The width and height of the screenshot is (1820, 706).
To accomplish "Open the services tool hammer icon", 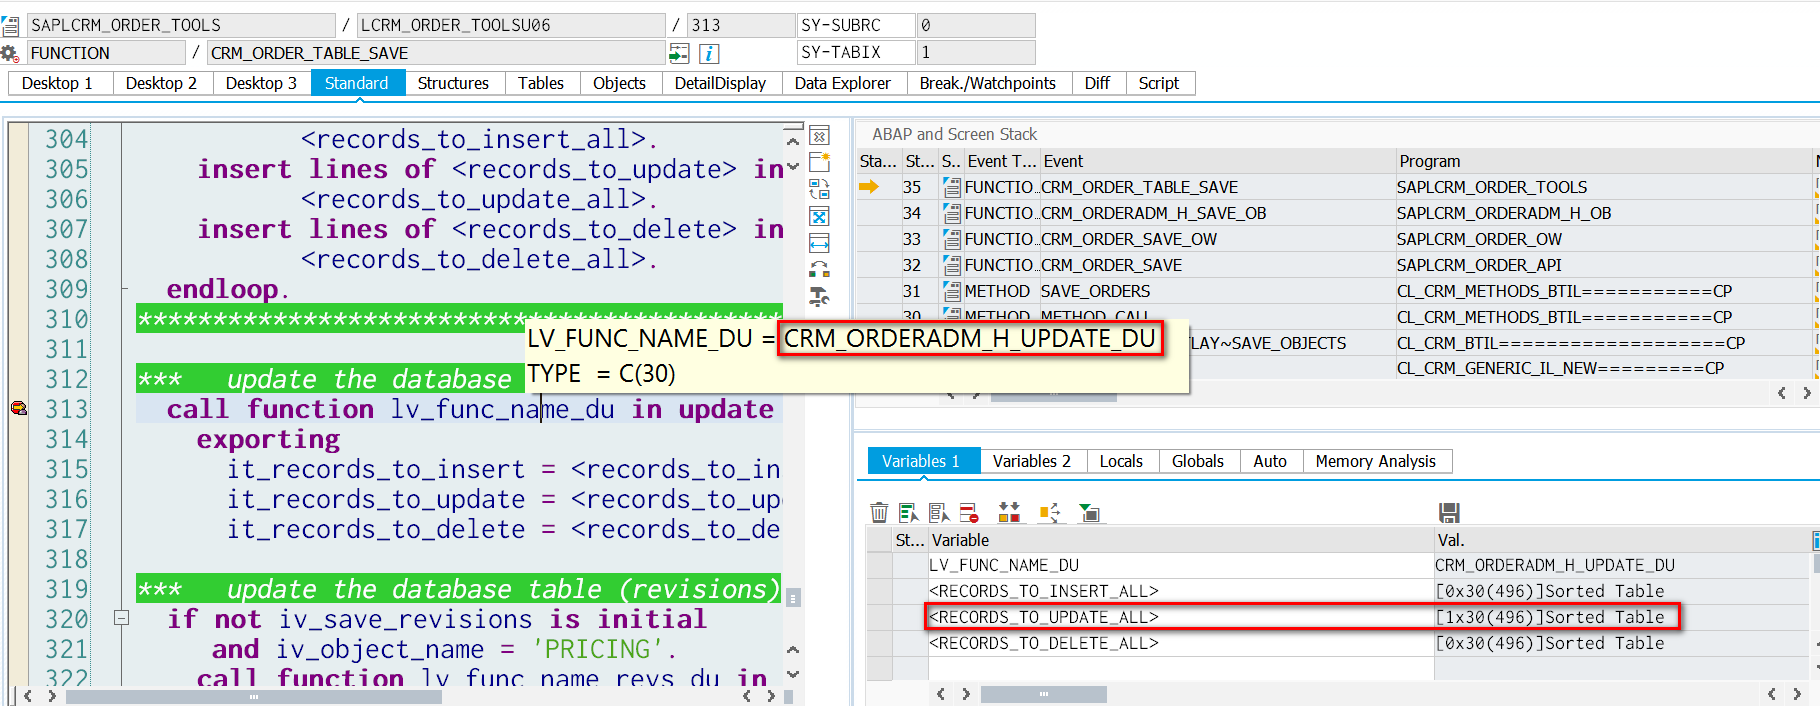I will click(x=819, y=297).
